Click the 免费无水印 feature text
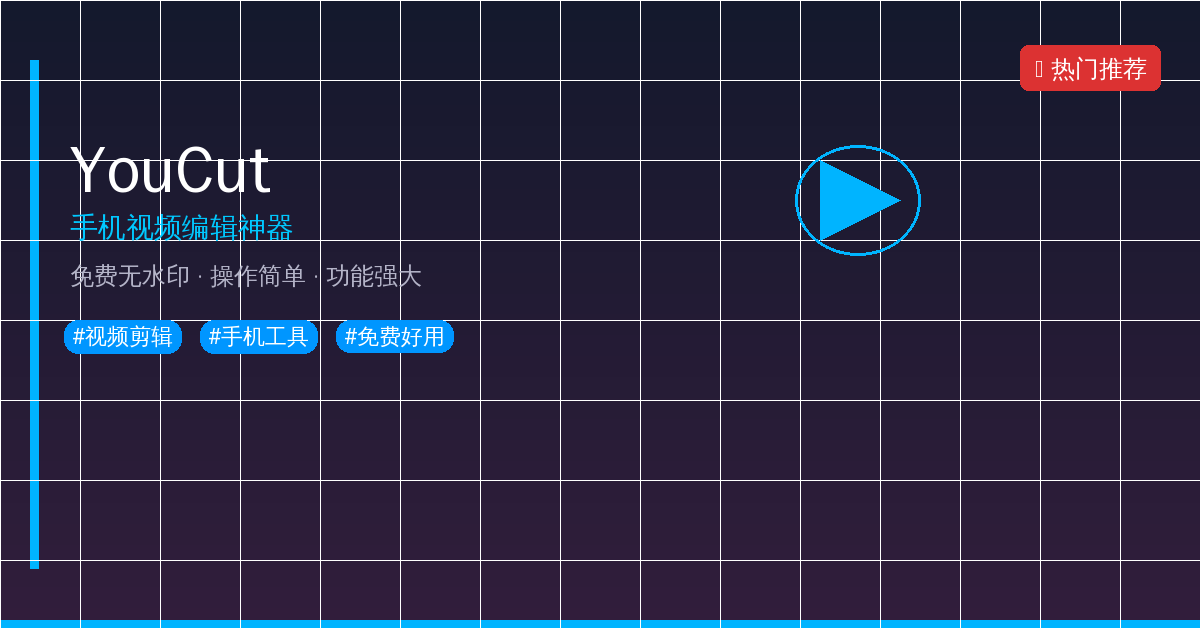The height and width of the screenshot is (628, 1200). (130, 276)
